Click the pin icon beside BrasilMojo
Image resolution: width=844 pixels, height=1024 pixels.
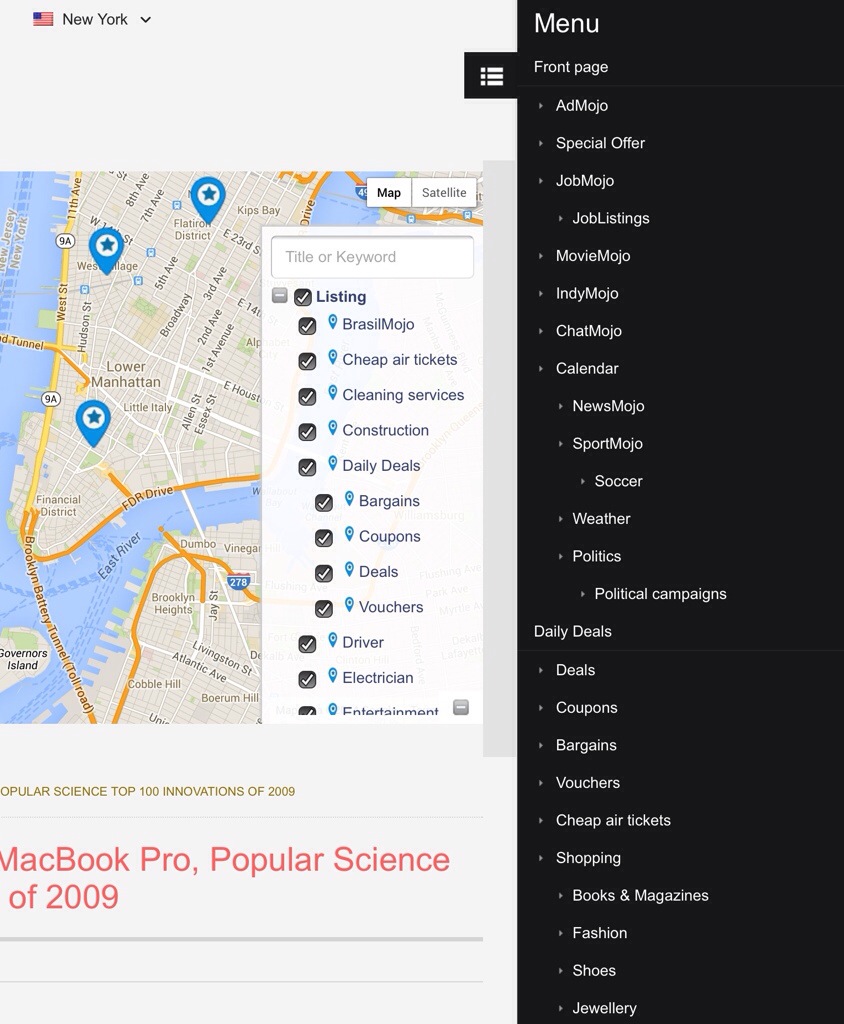333,322
